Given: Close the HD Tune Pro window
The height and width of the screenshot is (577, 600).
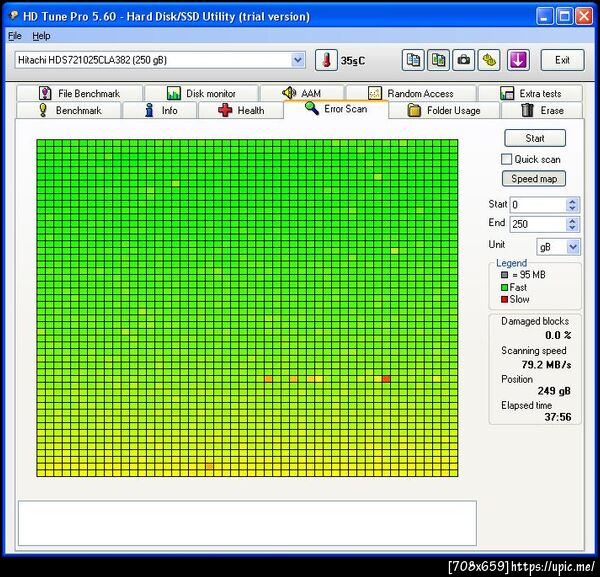Looking at the screenshot, I should [x=584, y=16].
